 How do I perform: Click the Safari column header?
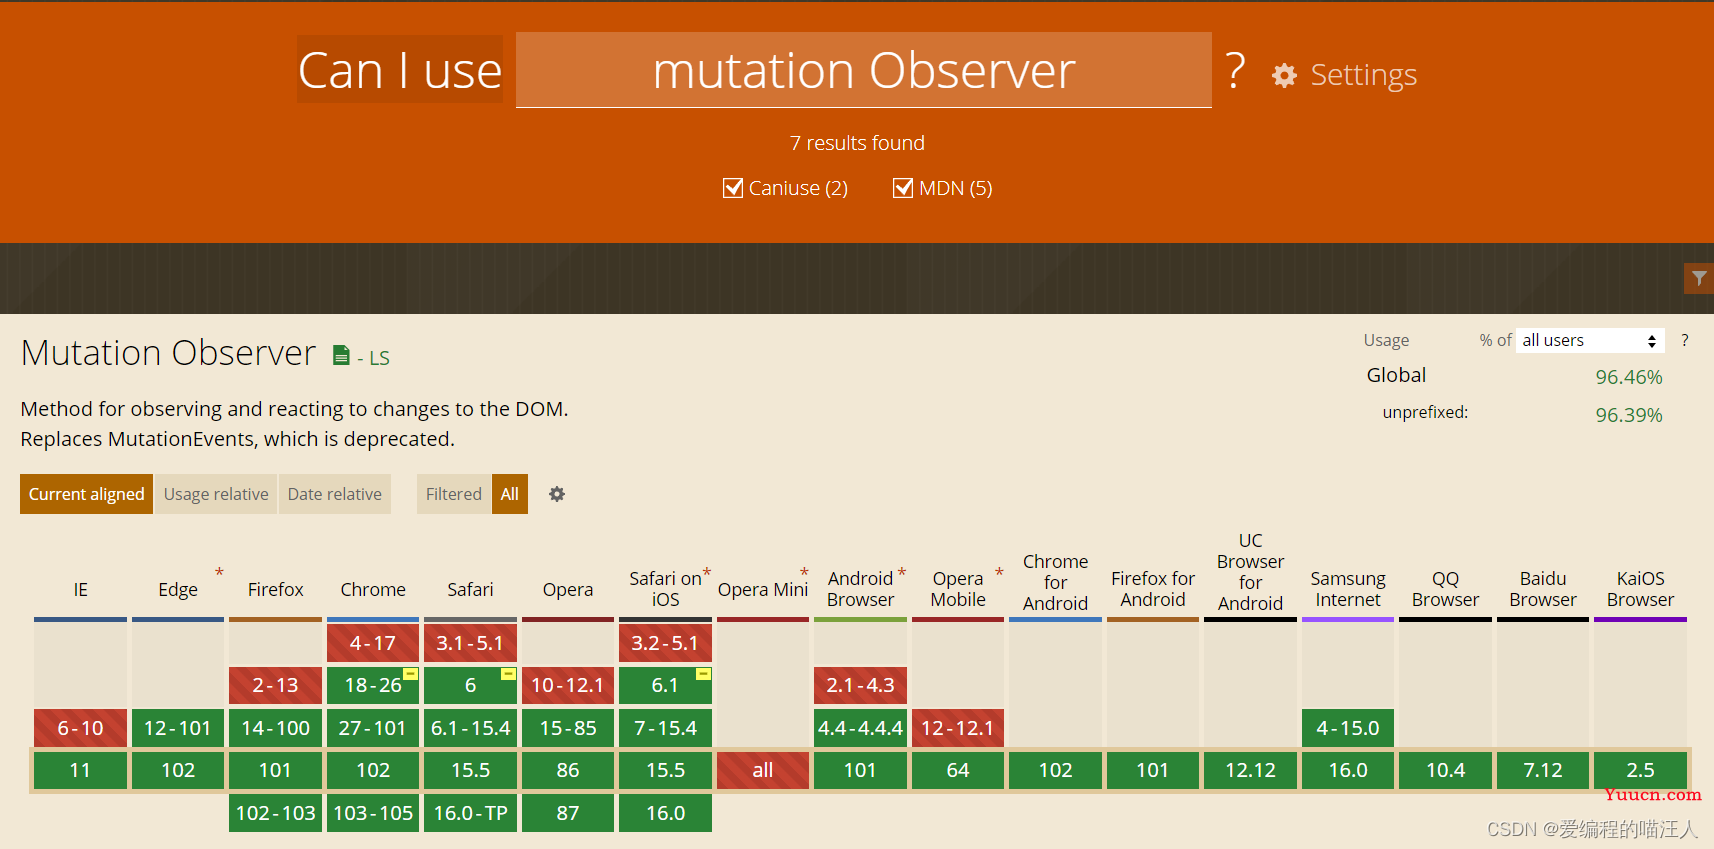point(470,590)
